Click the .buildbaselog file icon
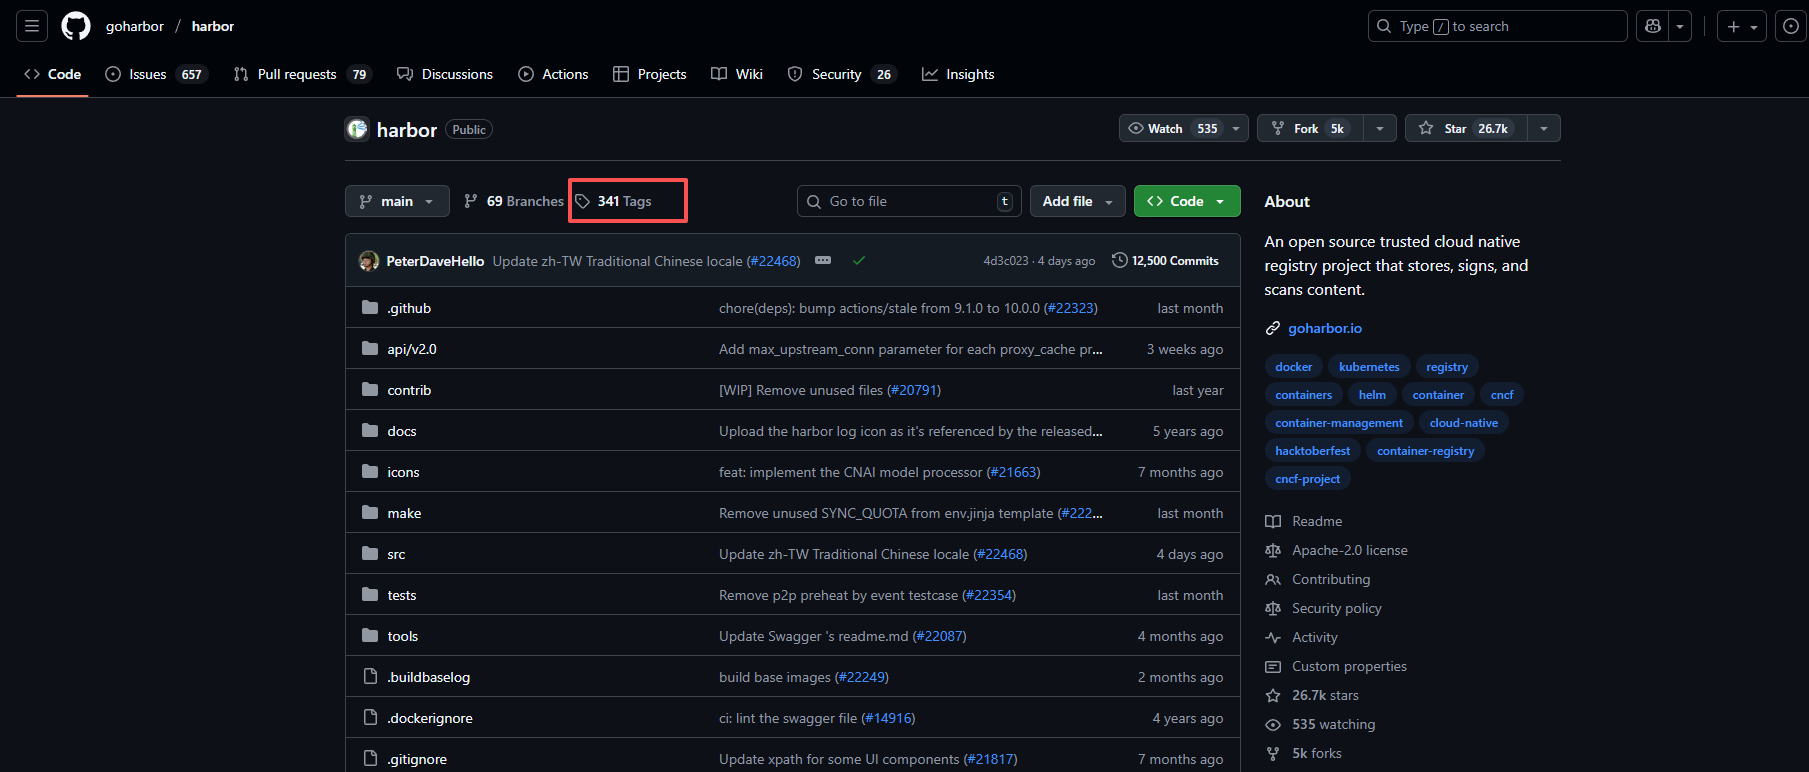This screenshot has height=772, width=1809. (370, 676)
